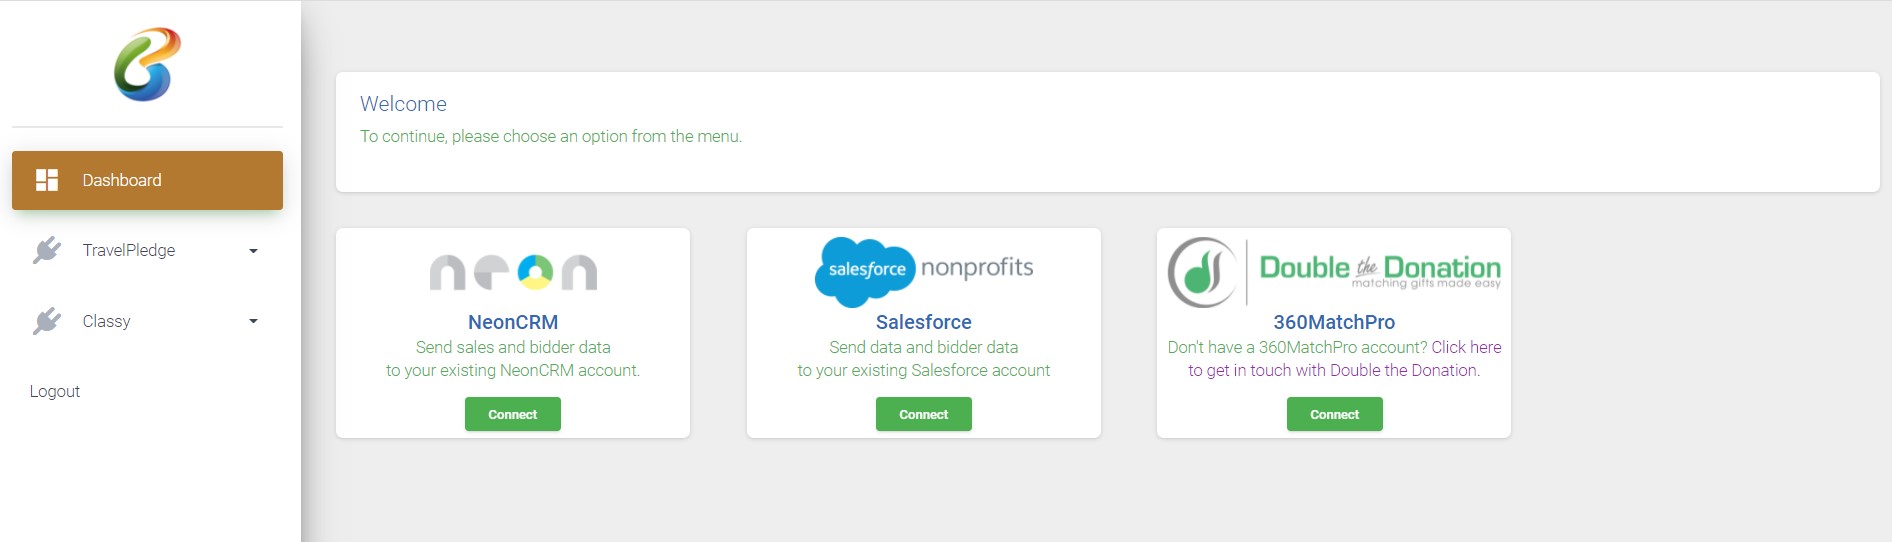Expand the TravelPledge dropdown arrow
The image size is (1892, 542).
tap(253, 251)
